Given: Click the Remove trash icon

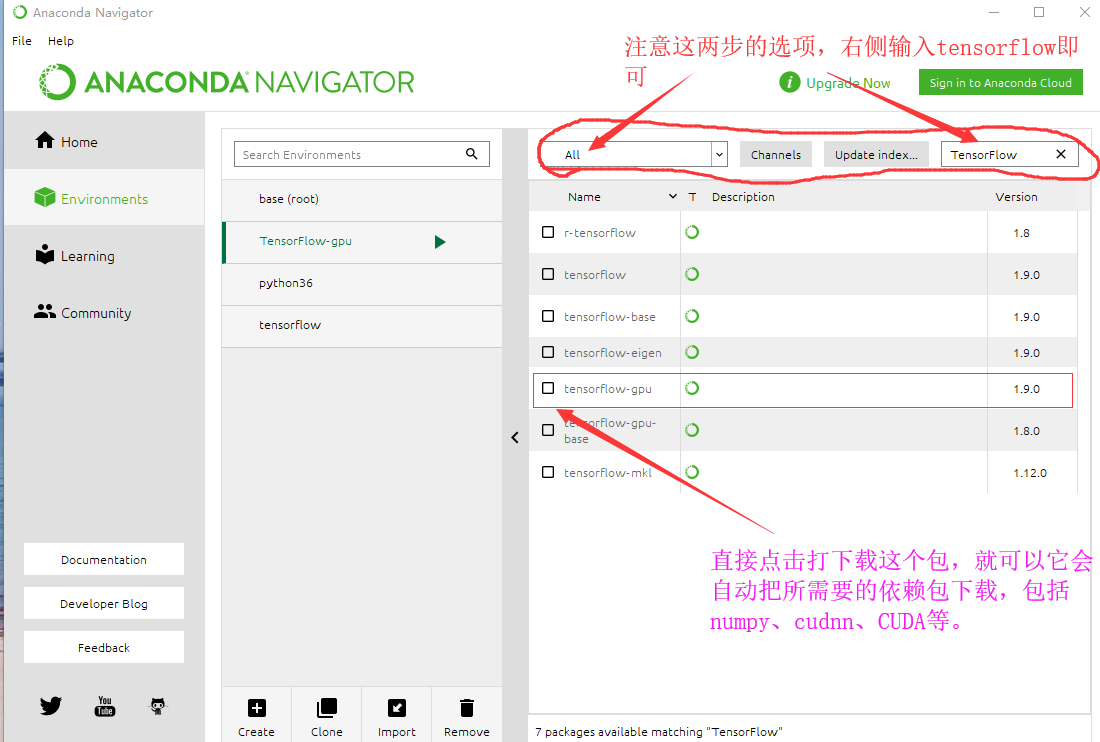Looking at the screenshot, I should click(467, 708).
